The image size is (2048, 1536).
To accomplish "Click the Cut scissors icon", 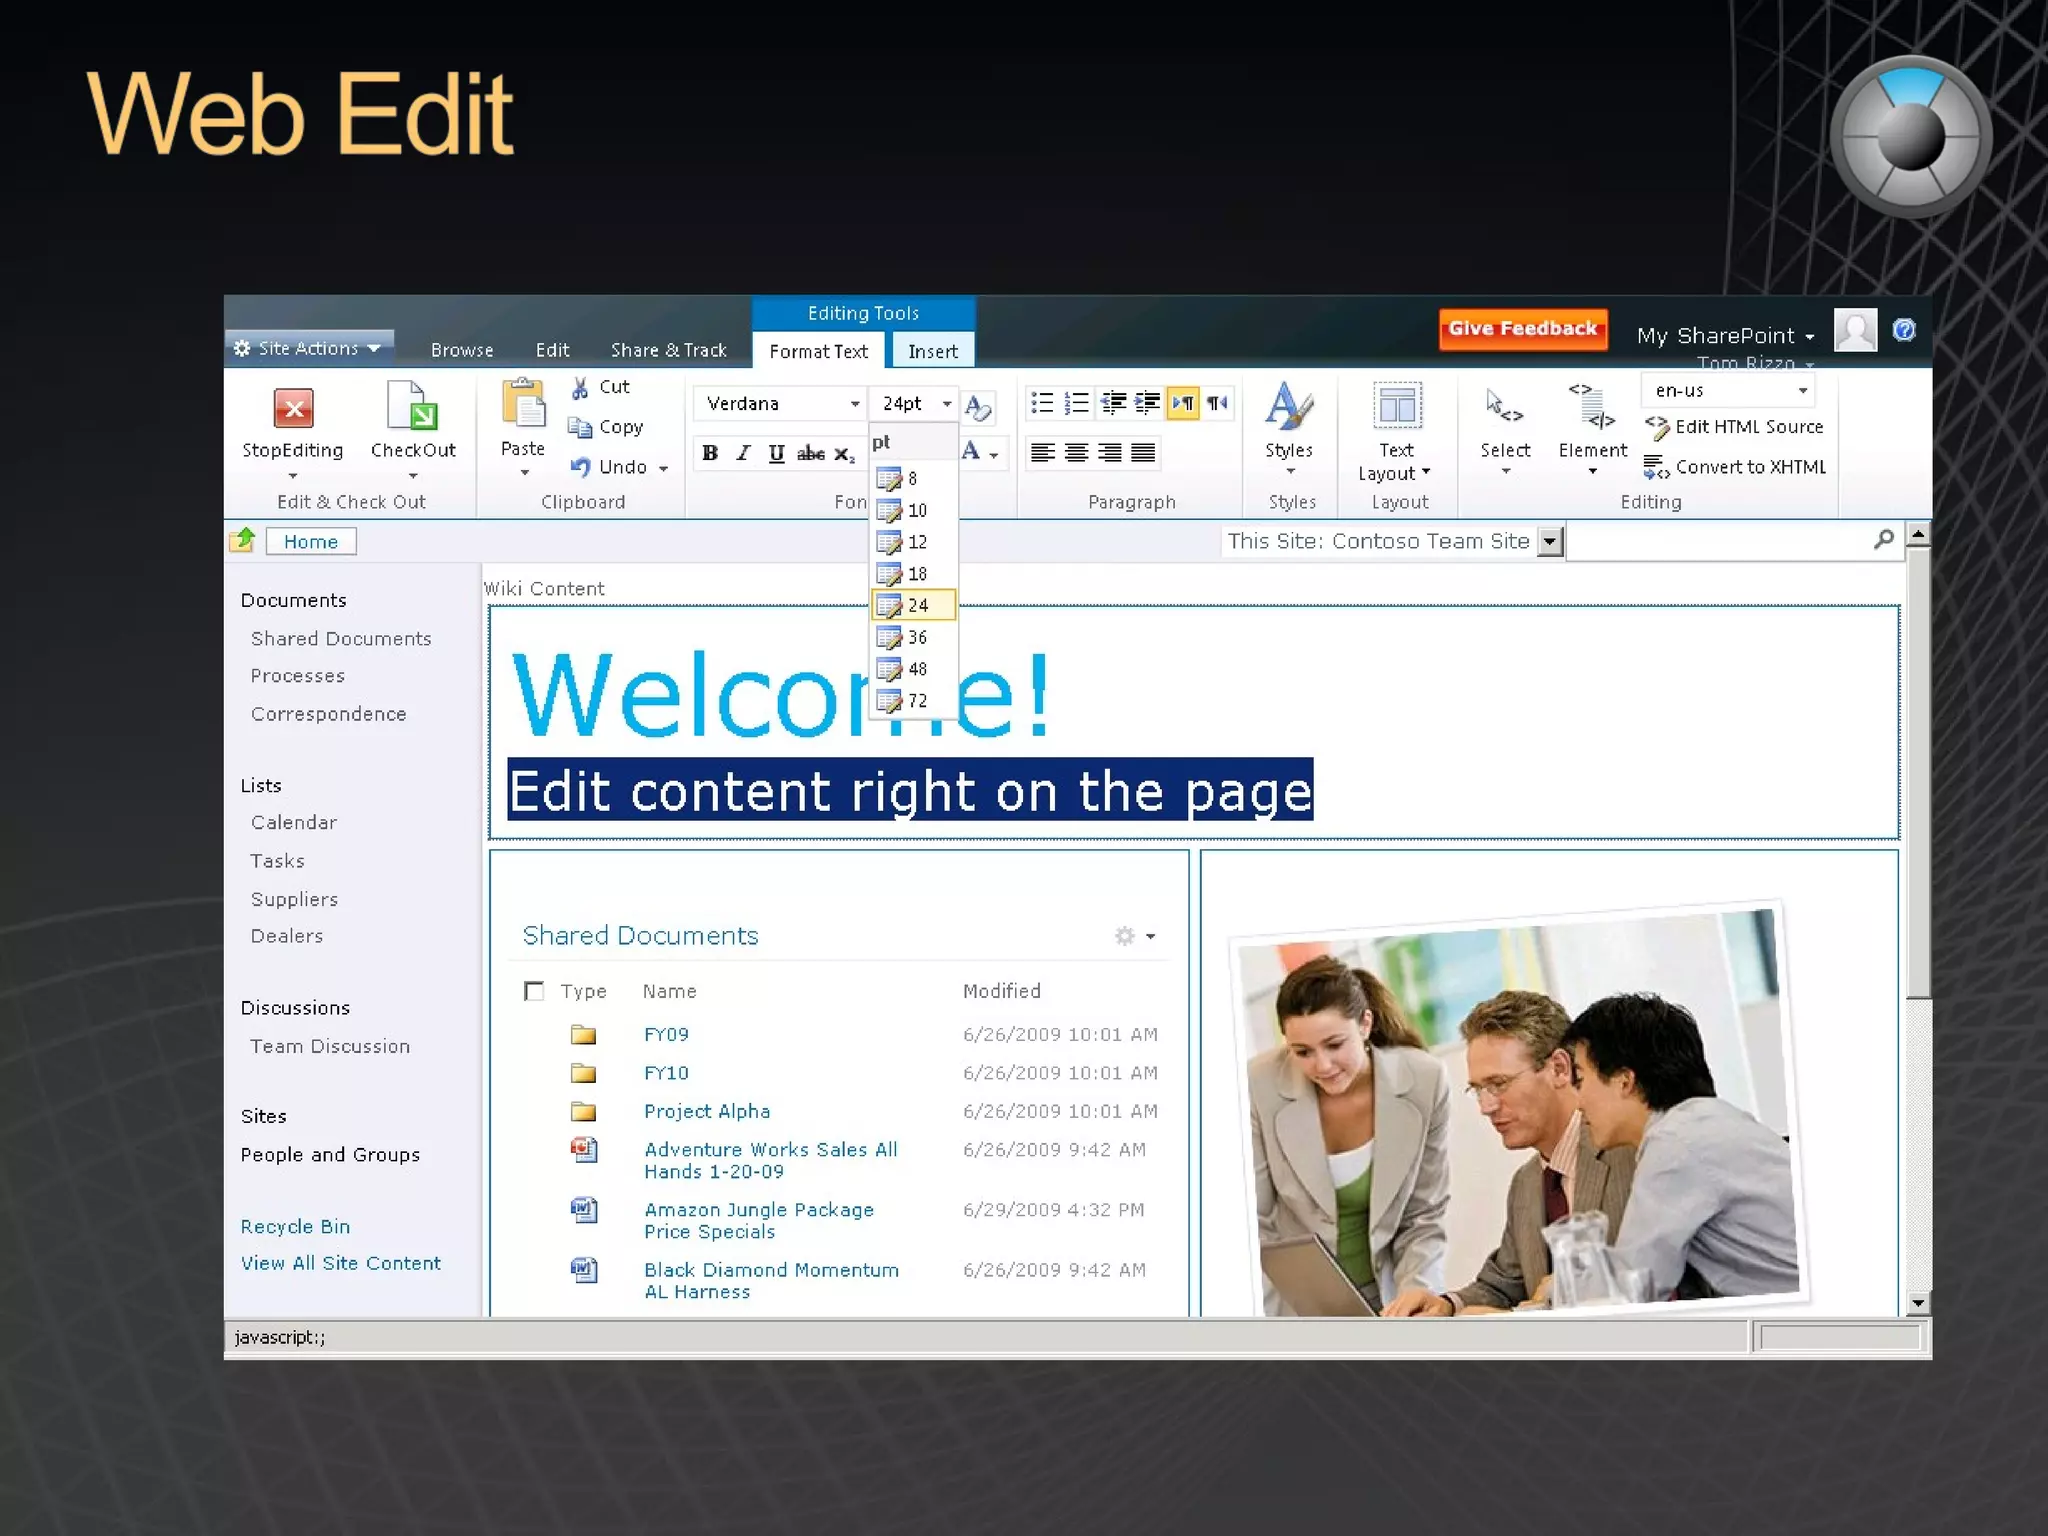I will point(580,388).
